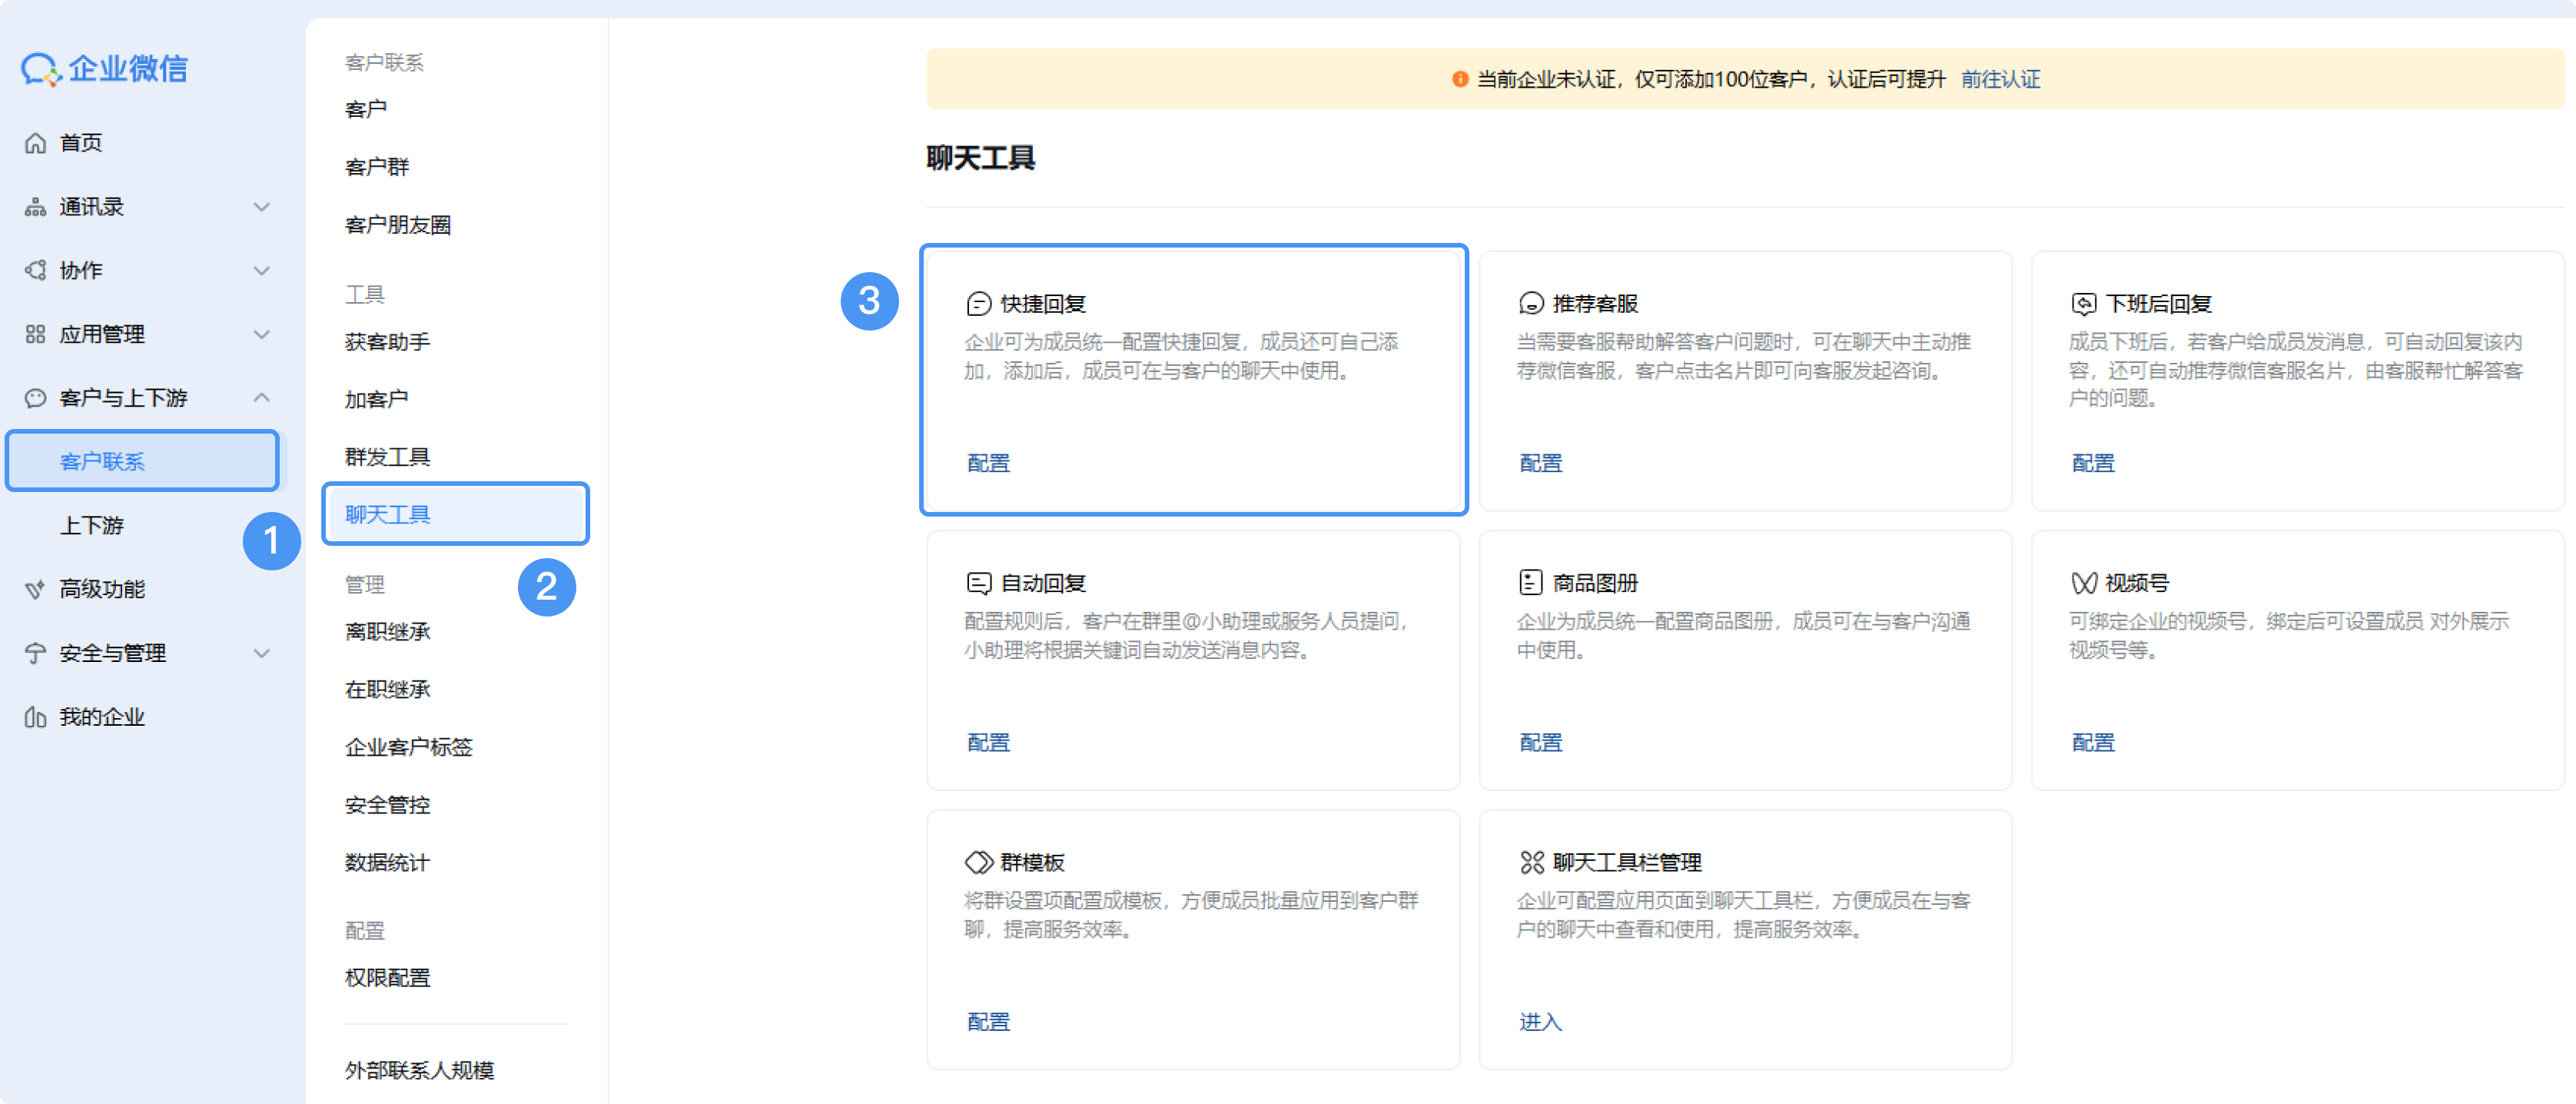Expand the 通讯录 menu chevron
The image size is (2576, 1104).
262,207
